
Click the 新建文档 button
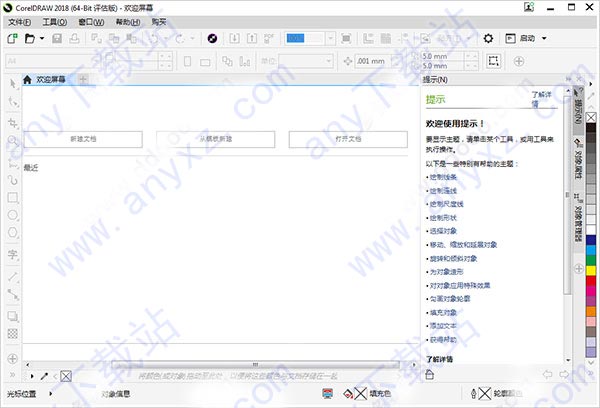click(83, 139)
